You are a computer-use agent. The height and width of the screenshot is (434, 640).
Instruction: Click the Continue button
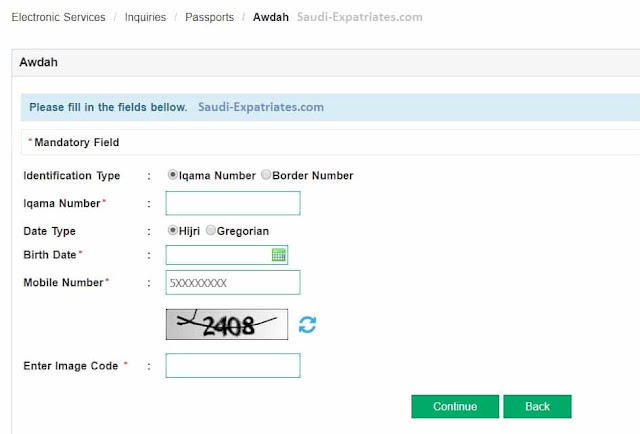coord(455,406)
